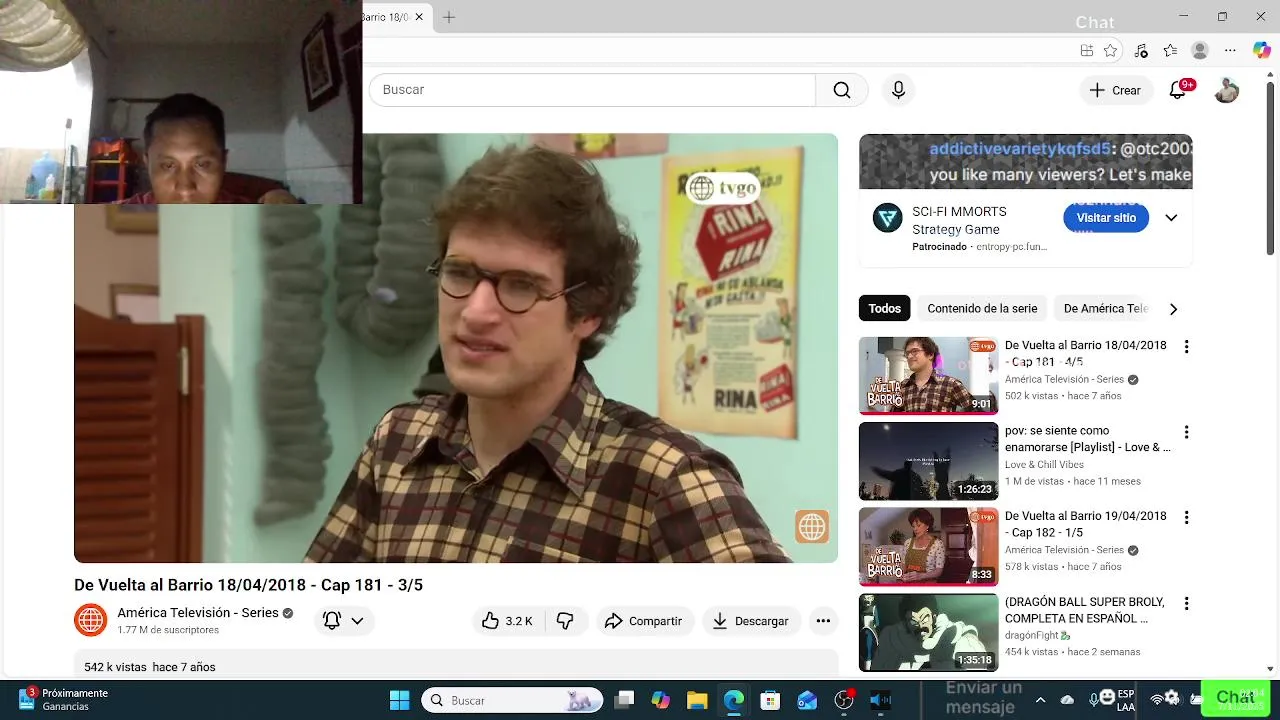Select the Contenido de la serie chip
The height and width of the screenshot is (720, 1280).
(982, 309)
